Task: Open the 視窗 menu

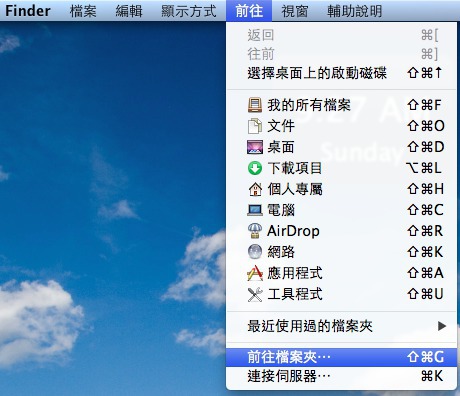Action: coord(295,11)
